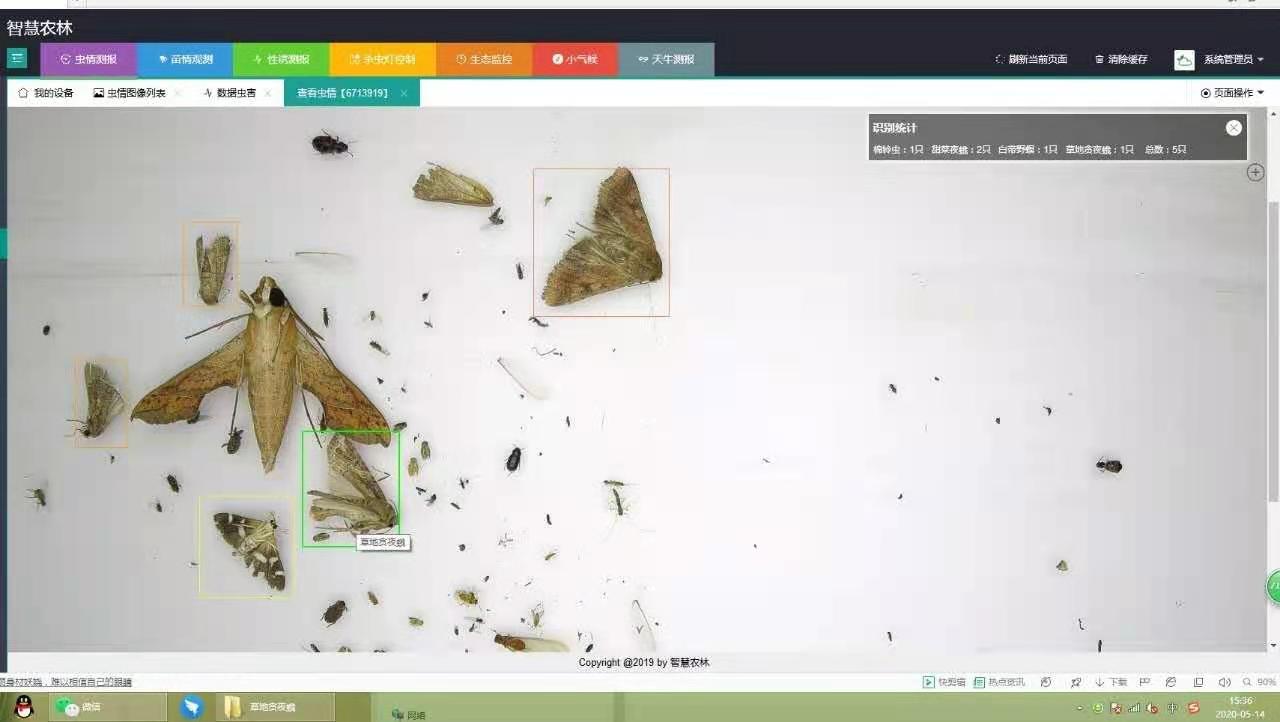The height and width of the screenshot is (722, 1280).
Task: Open the 苗情观测 module tab
Action: click(185, 60)
